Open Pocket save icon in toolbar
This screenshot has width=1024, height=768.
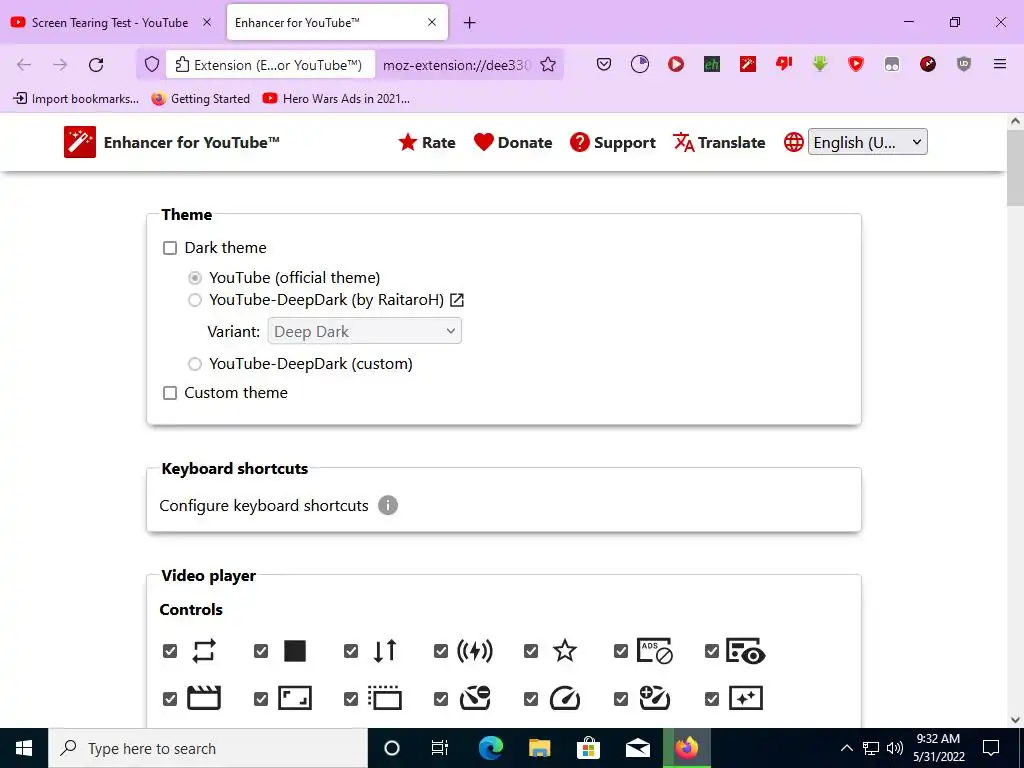(x=604, y=64)
